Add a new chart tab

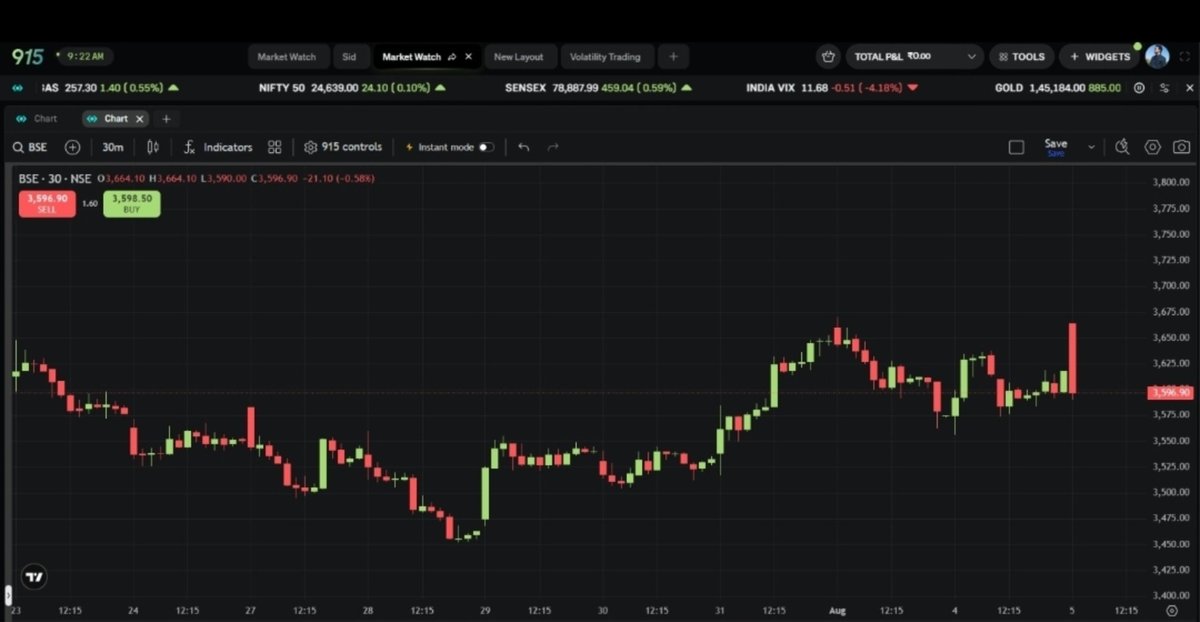tap(166, 118)
